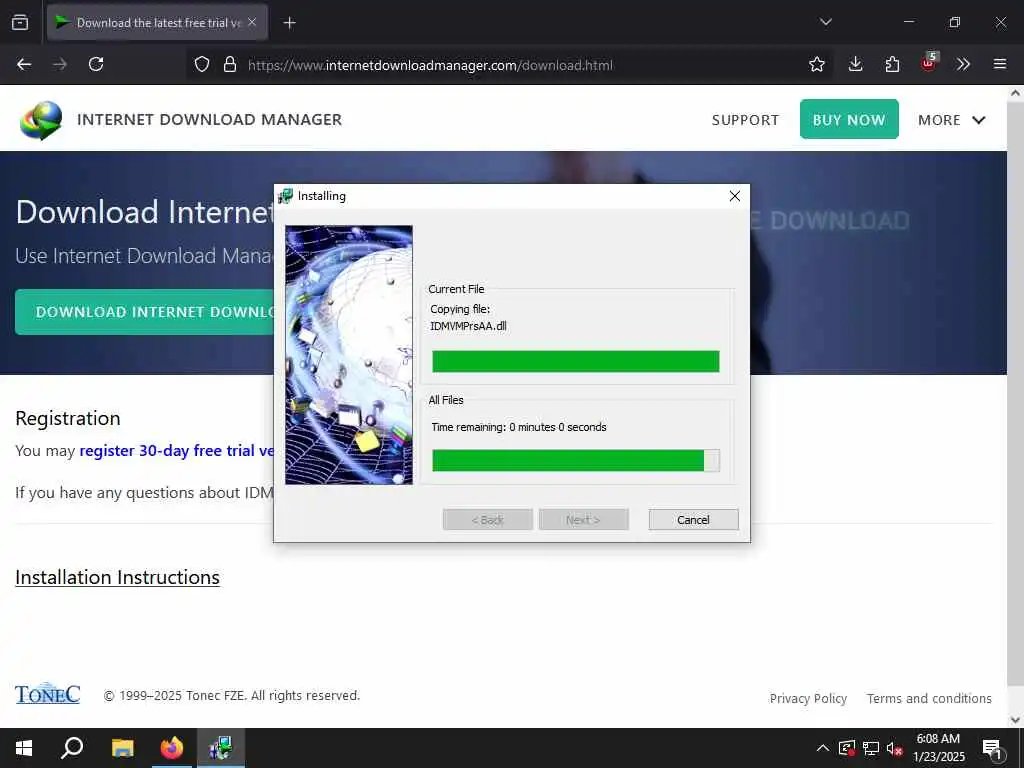Cancel the IDM installation
The width and height of the screenshot is (1024, 768).
(693, 520)
